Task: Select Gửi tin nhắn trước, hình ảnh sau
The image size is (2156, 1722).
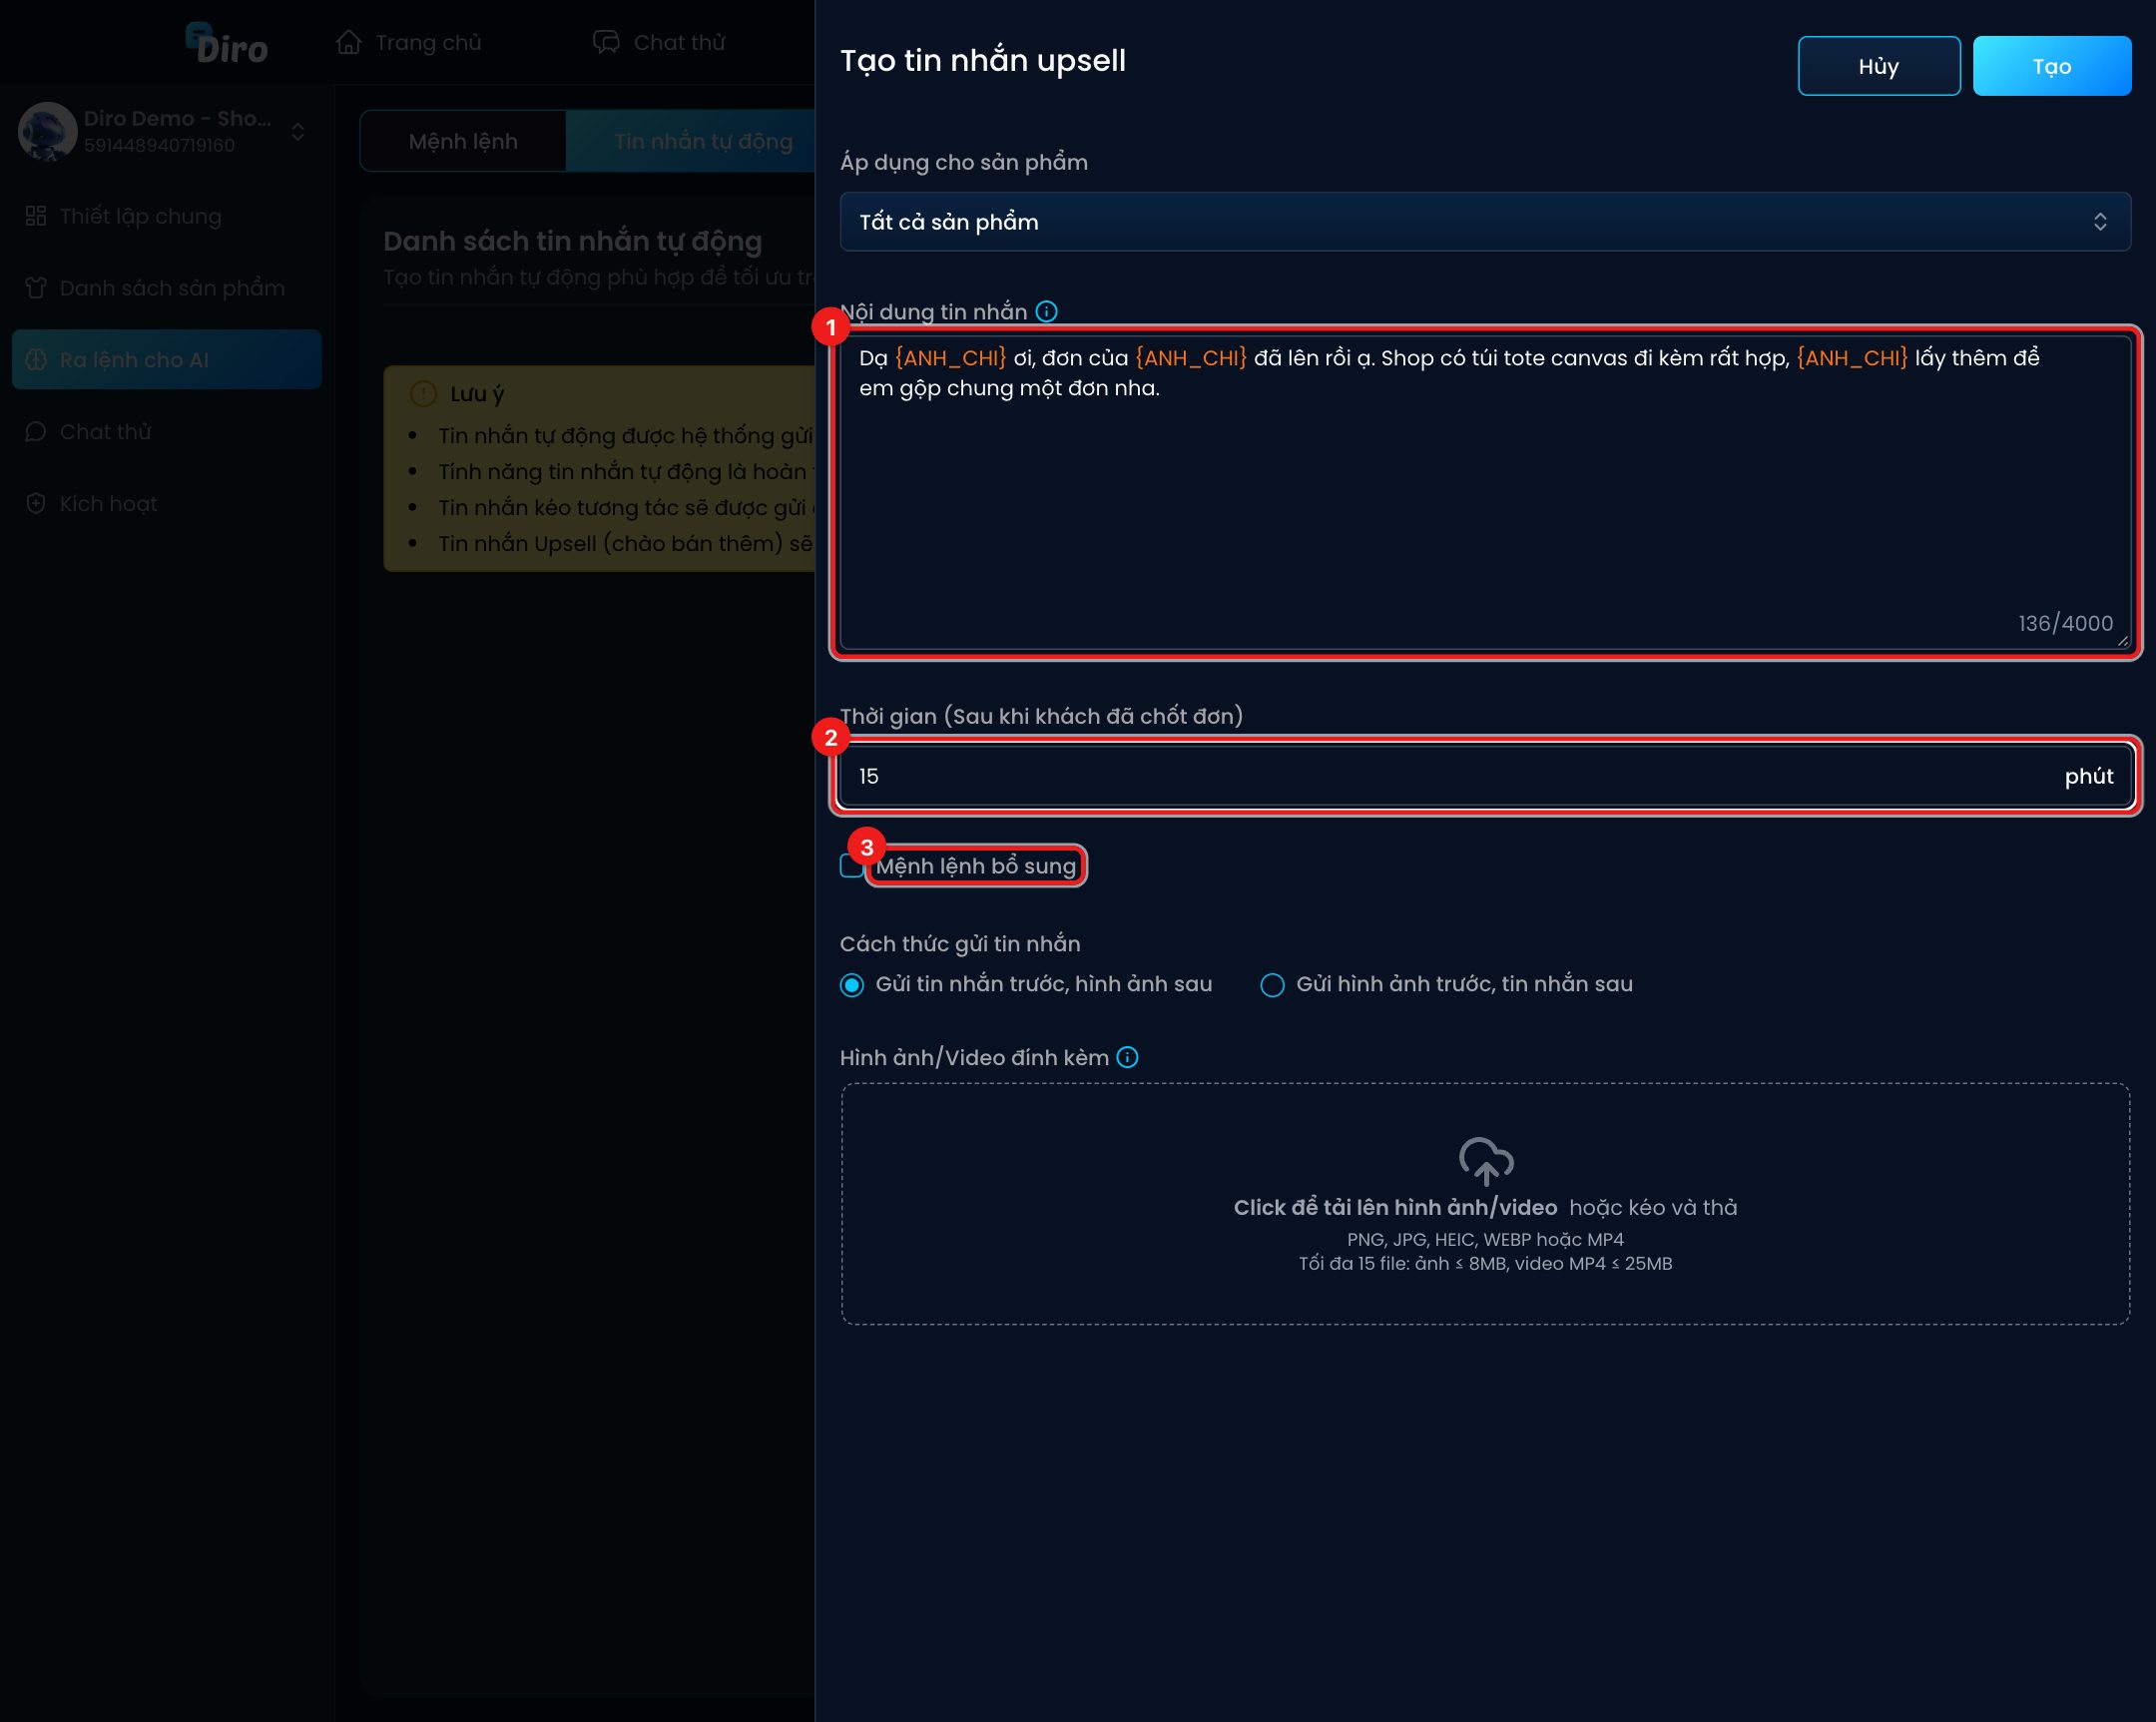Action: 852,985
